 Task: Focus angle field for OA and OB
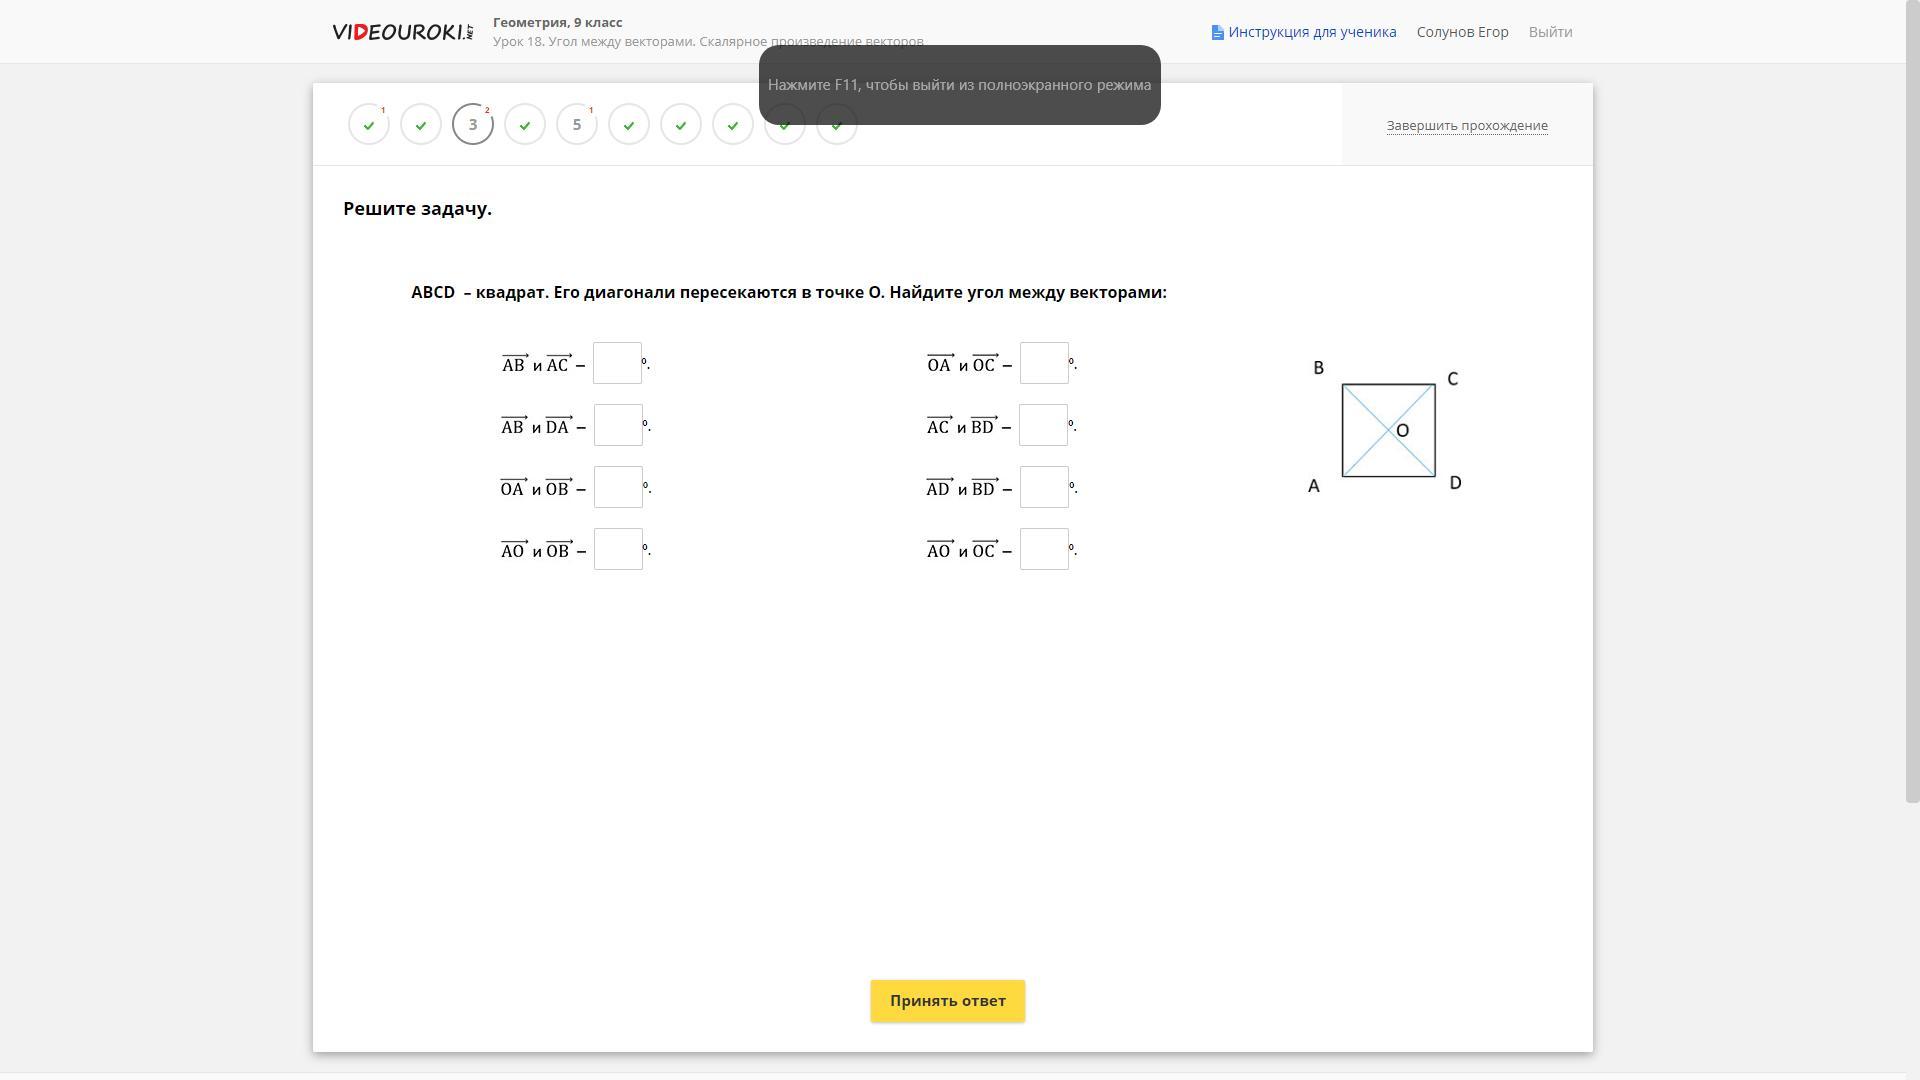(618, 487)
